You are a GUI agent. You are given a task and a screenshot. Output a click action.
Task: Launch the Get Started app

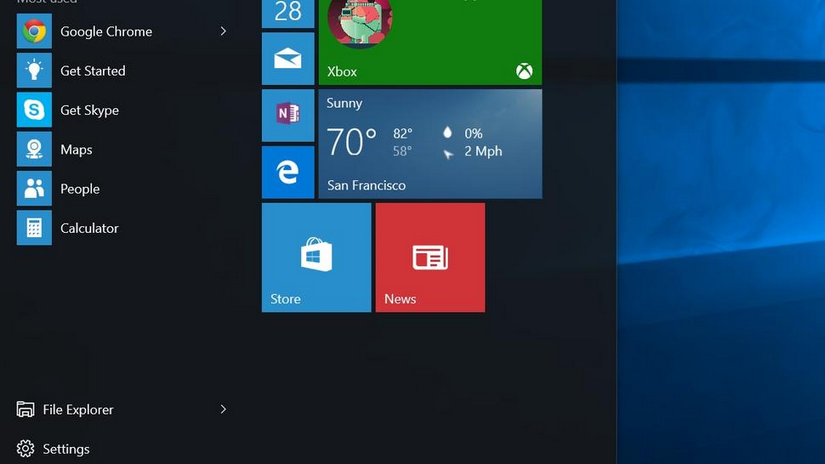click(x=92, y=71)
